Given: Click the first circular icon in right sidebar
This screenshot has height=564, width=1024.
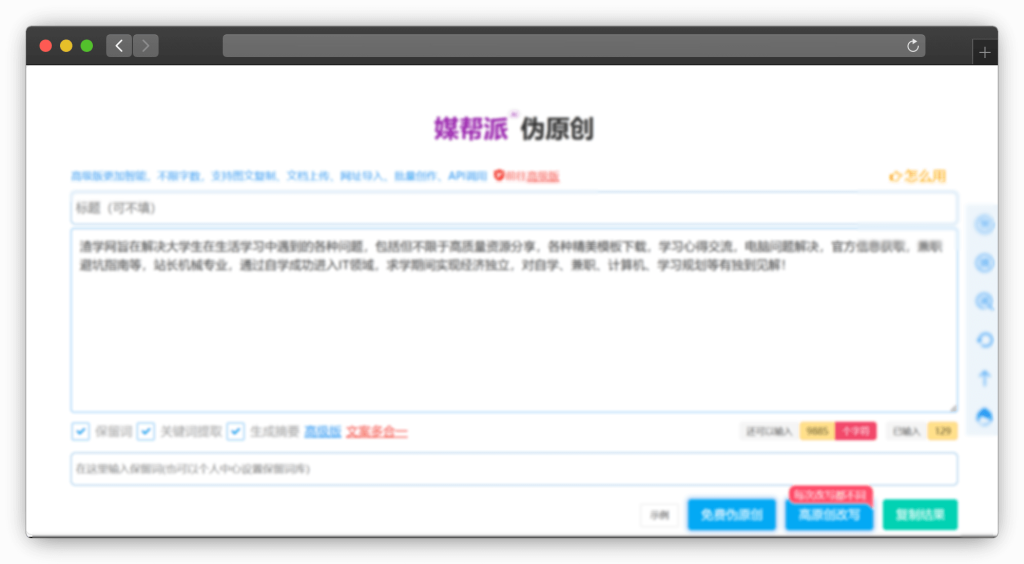Looking at the screenshot, I should coord(984,224).
